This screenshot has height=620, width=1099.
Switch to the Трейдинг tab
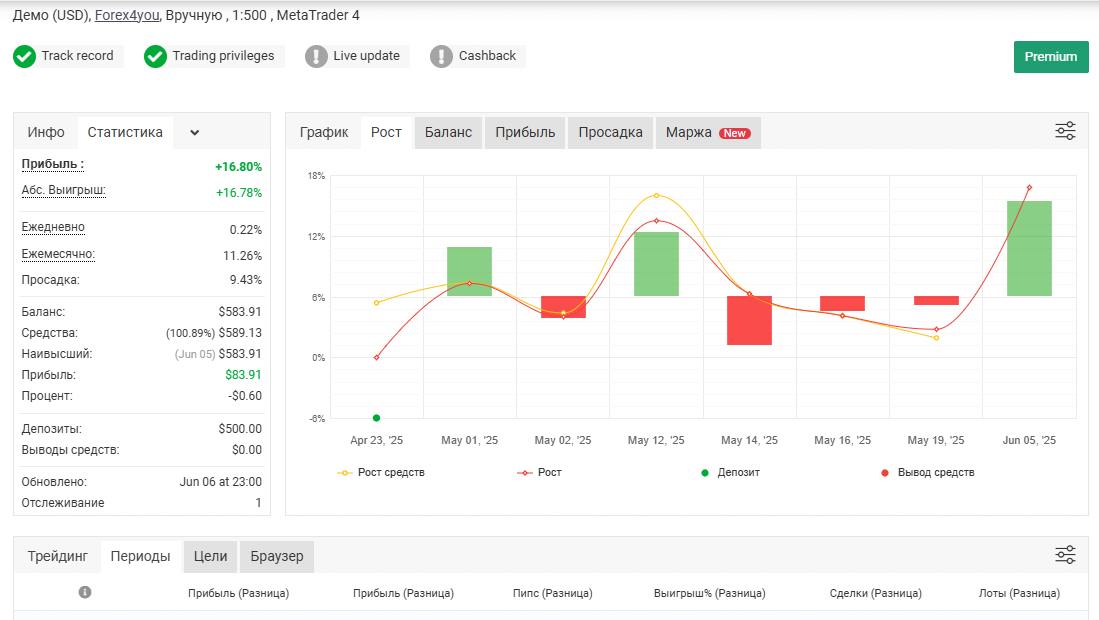point(57,556)
